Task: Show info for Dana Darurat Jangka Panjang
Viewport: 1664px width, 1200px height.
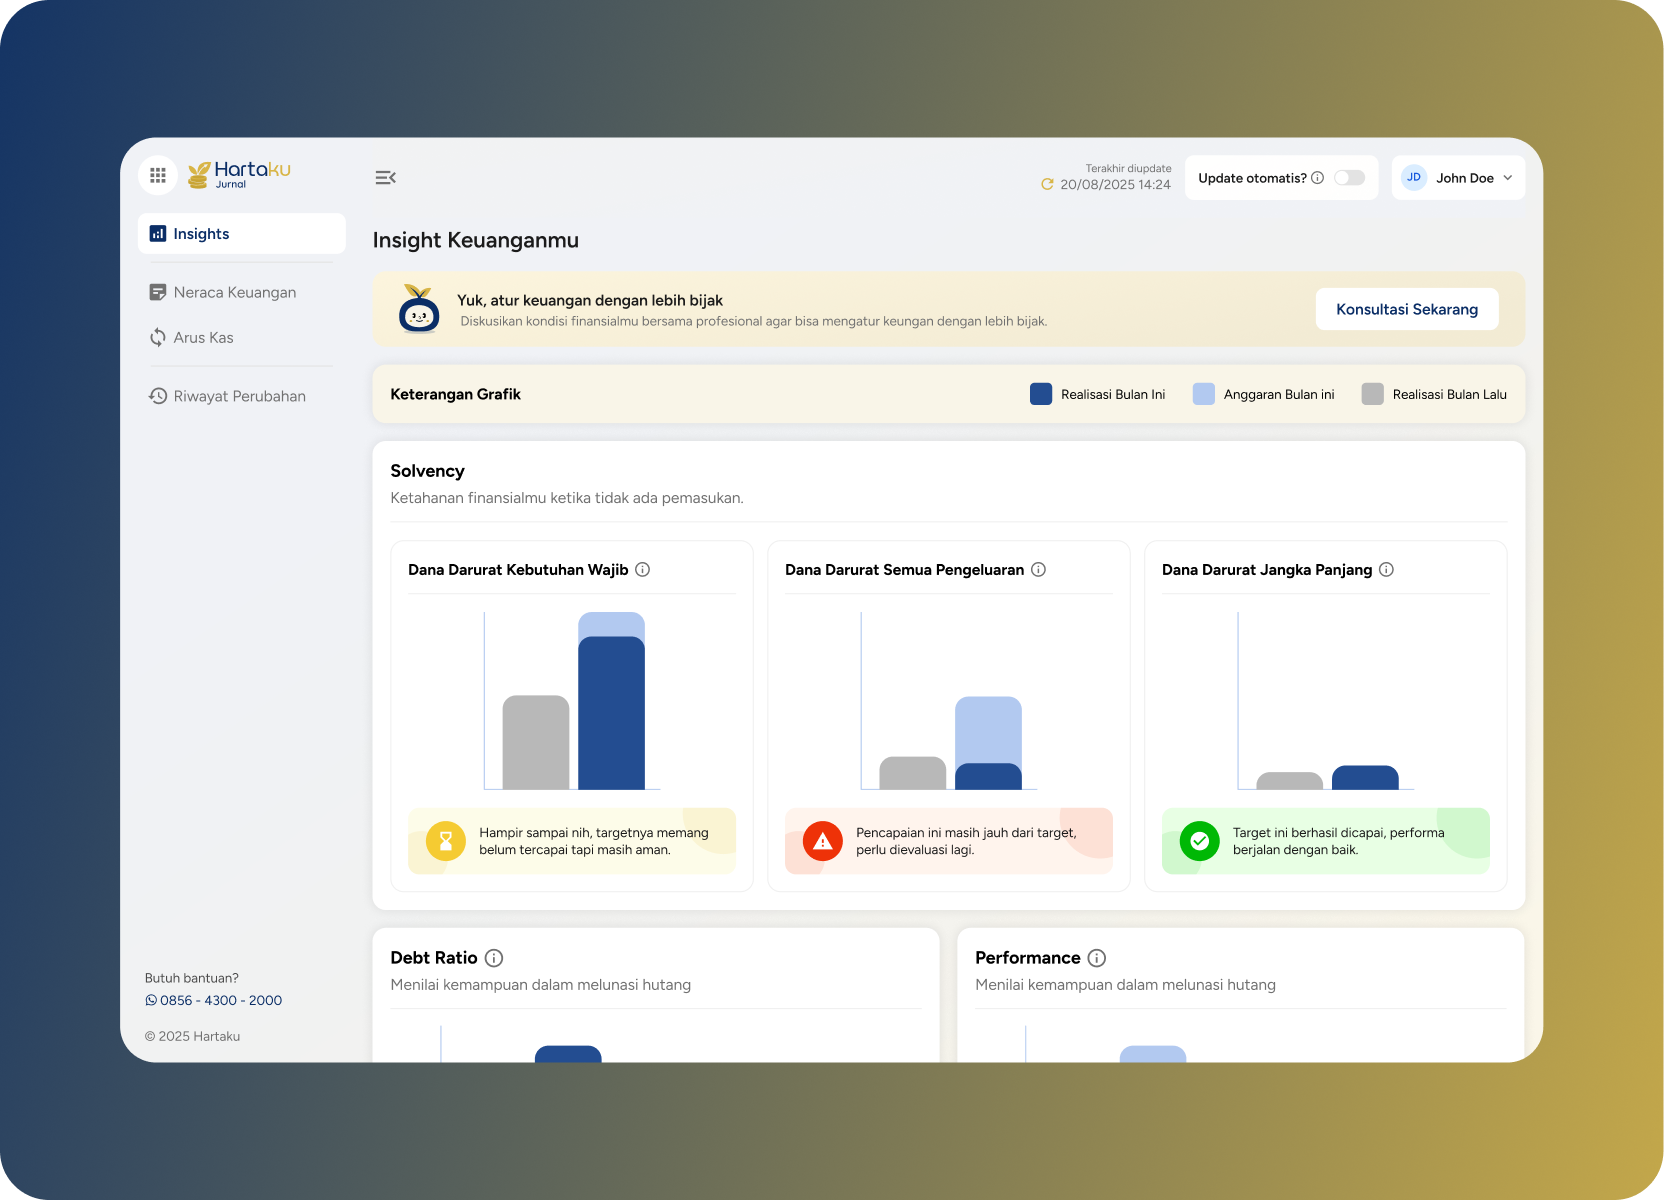Action: pos(1387,570)
